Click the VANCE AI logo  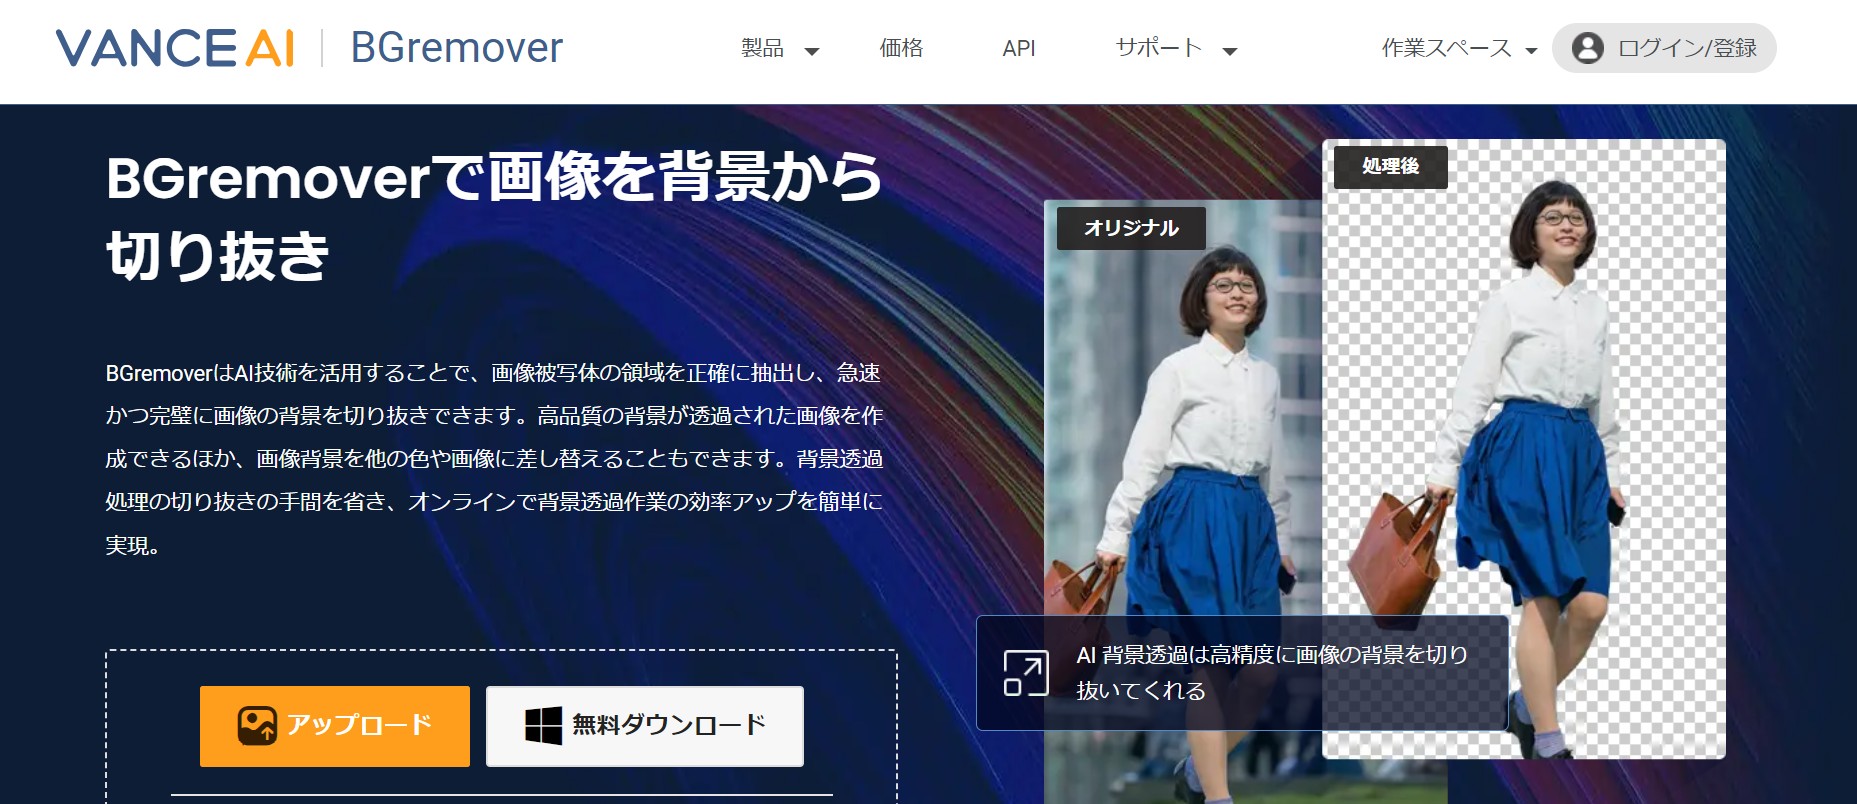click(175, 48)
